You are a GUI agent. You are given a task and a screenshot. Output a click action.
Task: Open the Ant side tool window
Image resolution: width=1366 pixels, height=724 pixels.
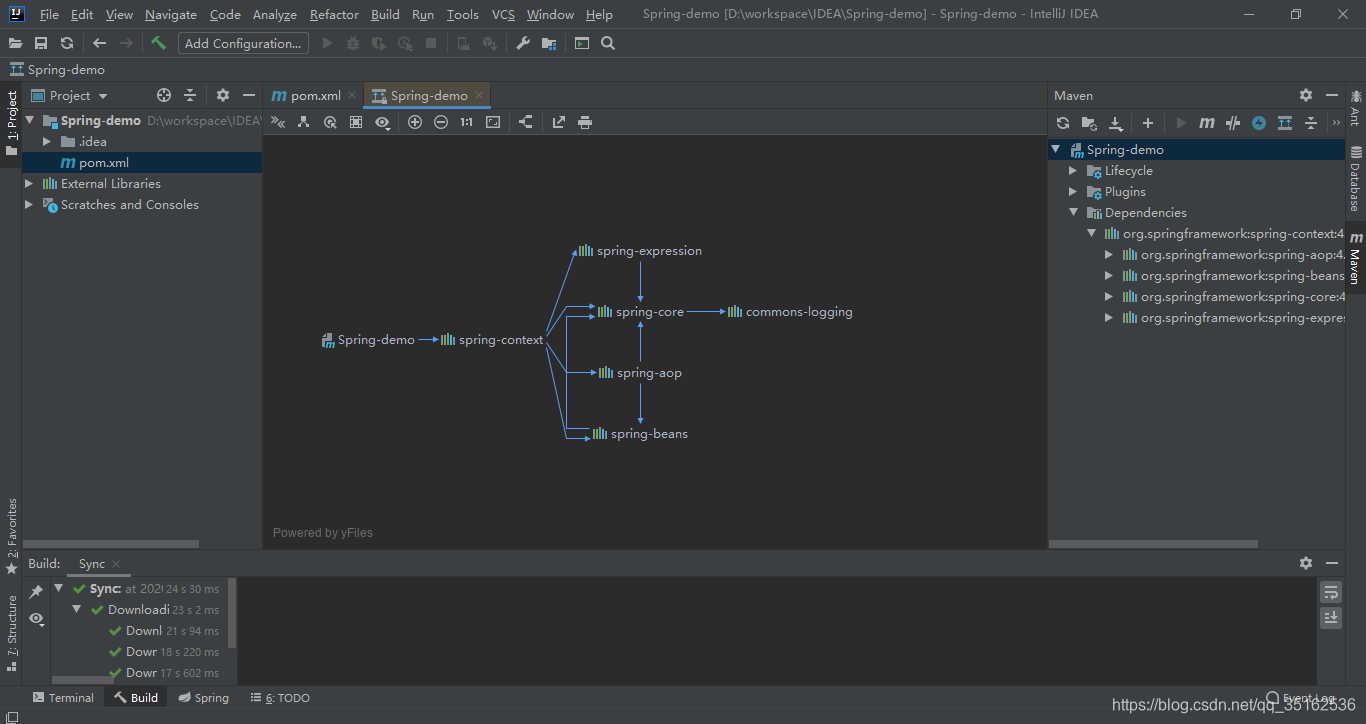pos(1356,108)
